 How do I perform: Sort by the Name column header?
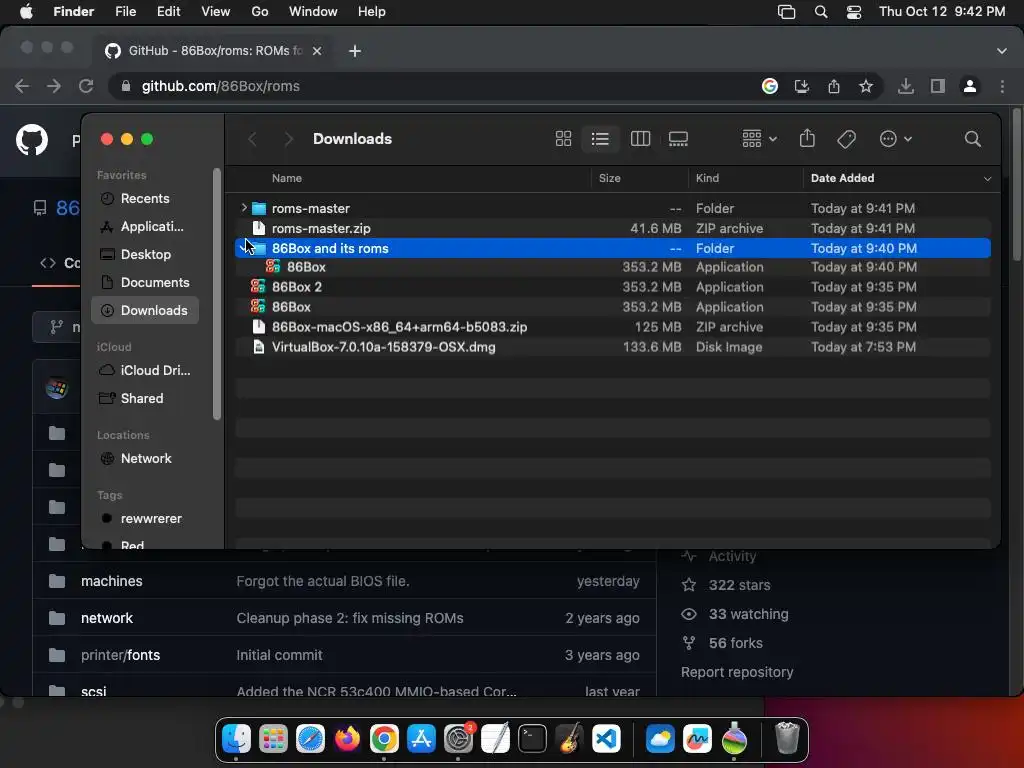(287, 178)
